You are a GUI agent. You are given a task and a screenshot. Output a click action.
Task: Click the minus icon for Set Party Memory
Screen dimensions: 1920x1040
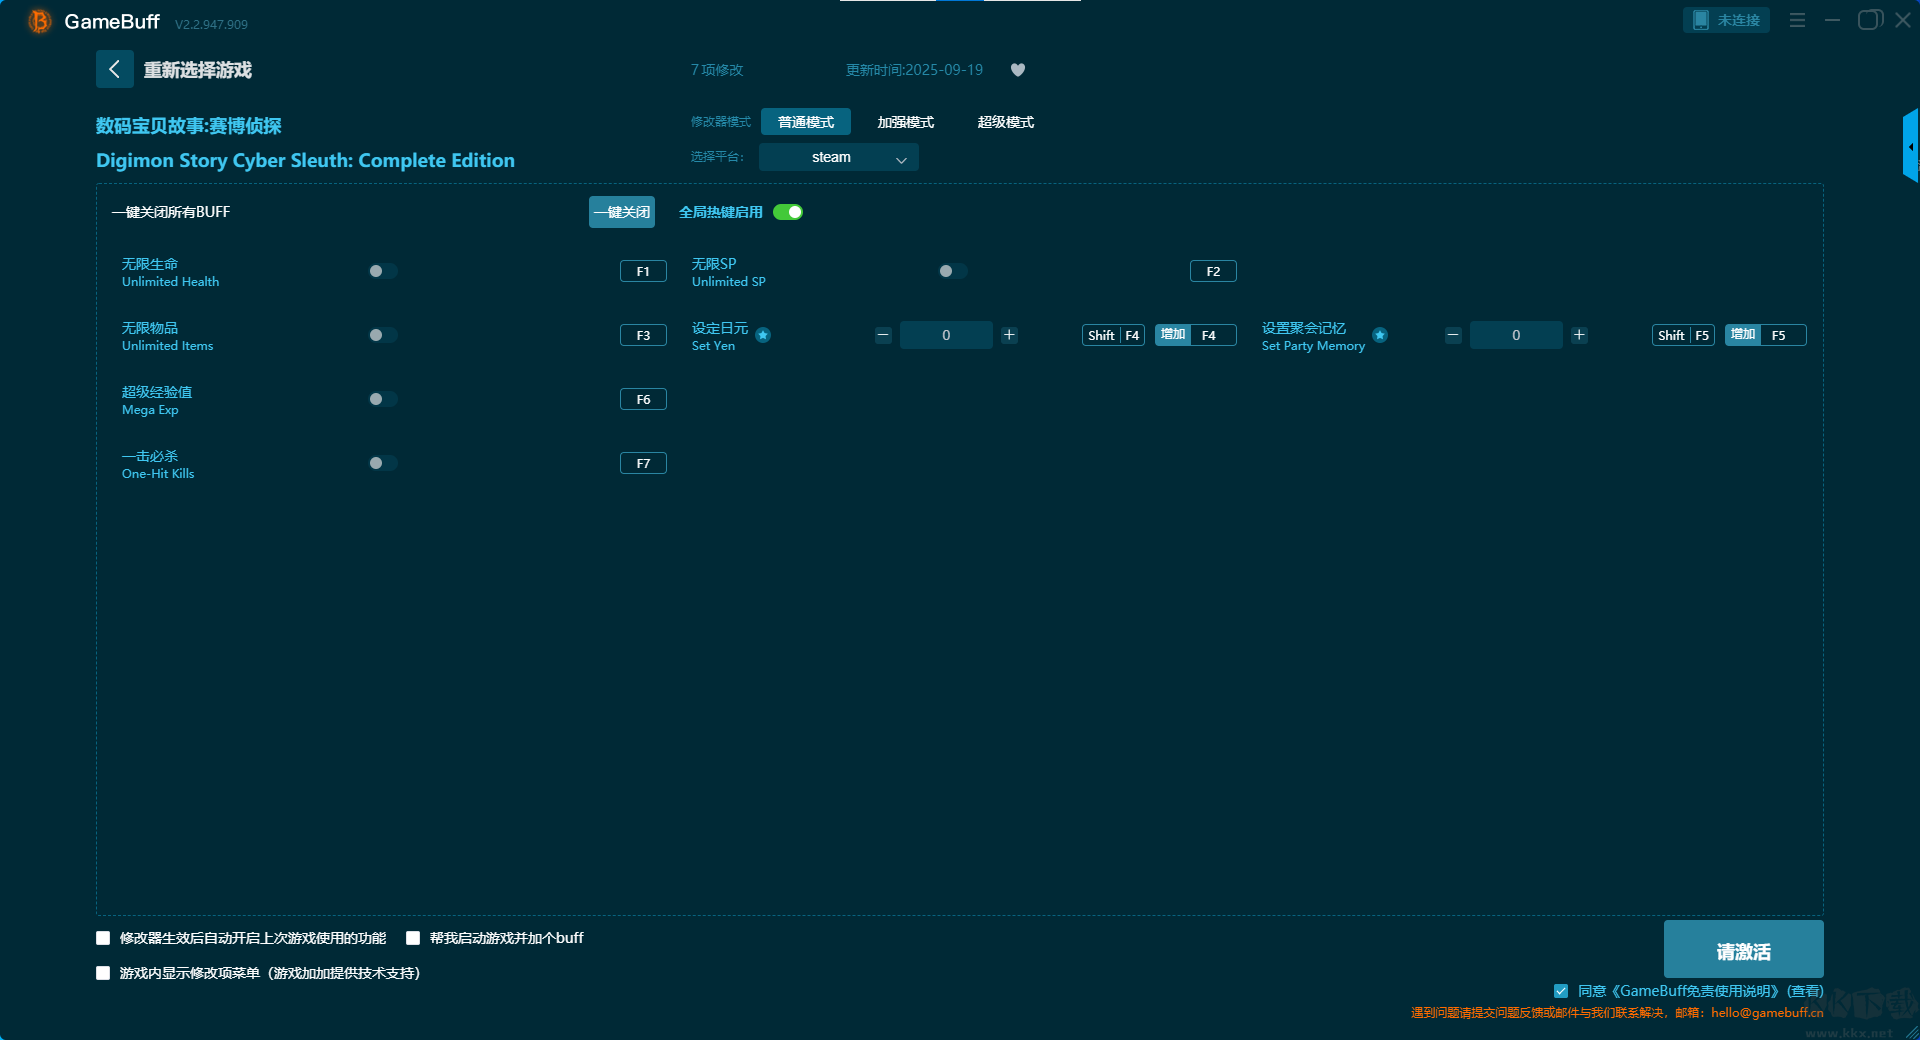[1453, 335]
